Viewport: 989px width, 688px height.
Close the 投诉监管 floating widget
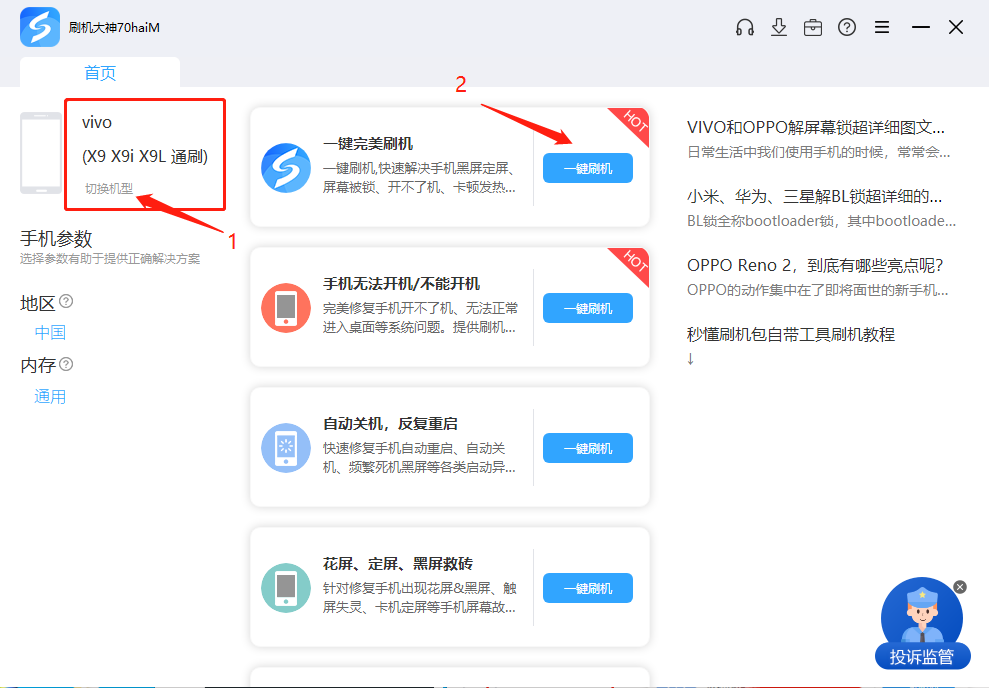pos(960,587)
